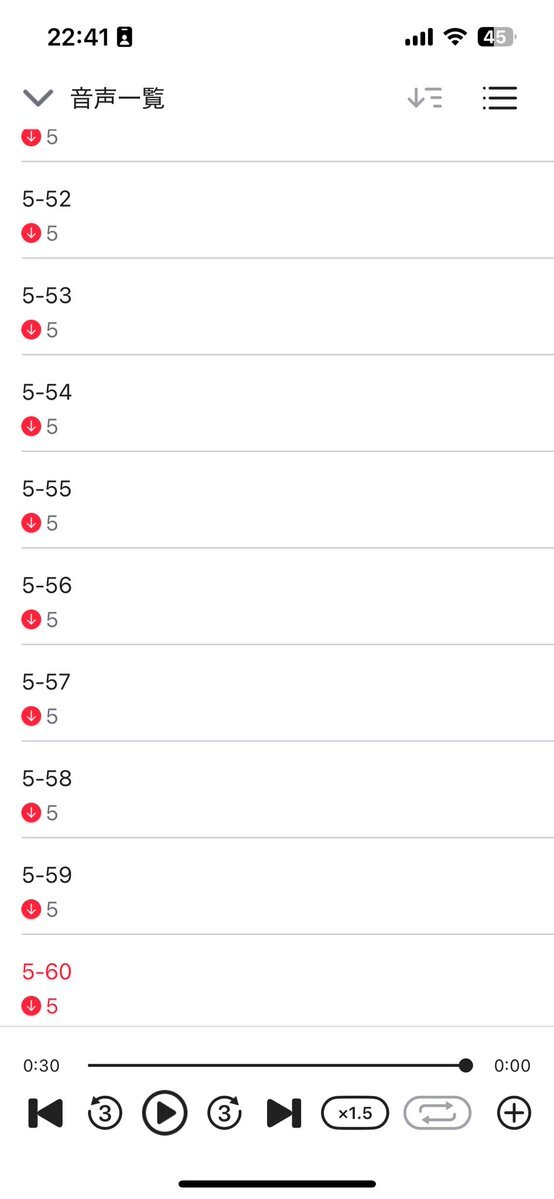The height and width of the screenshot is (1199, 554).
Task: Rewind three seconds
Action: coord(105,1113)
